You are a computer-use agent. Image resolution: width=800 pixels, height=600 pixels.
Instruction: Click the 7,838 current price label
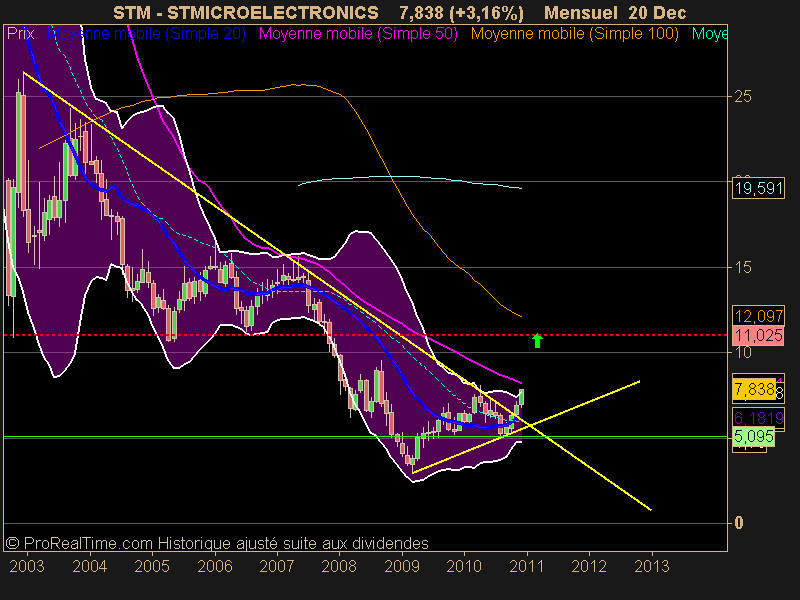tap(754, 389)
